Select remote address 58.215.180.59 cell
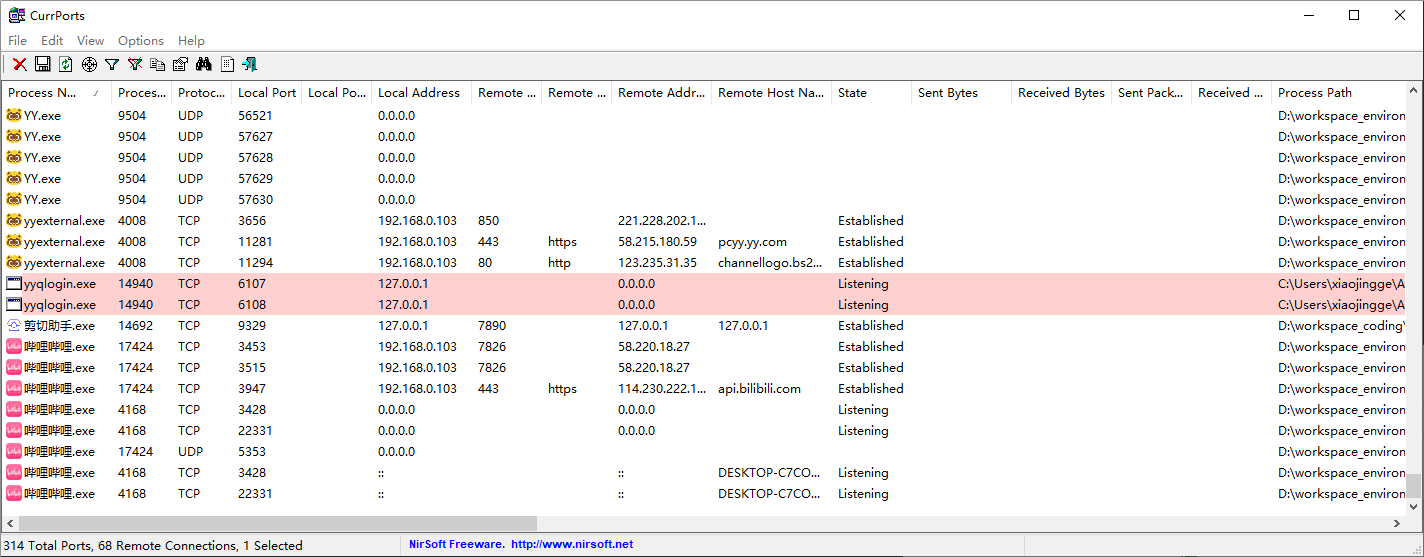Image resolution: width=1424 pixels, height=557 pixels. coord(657,241)
